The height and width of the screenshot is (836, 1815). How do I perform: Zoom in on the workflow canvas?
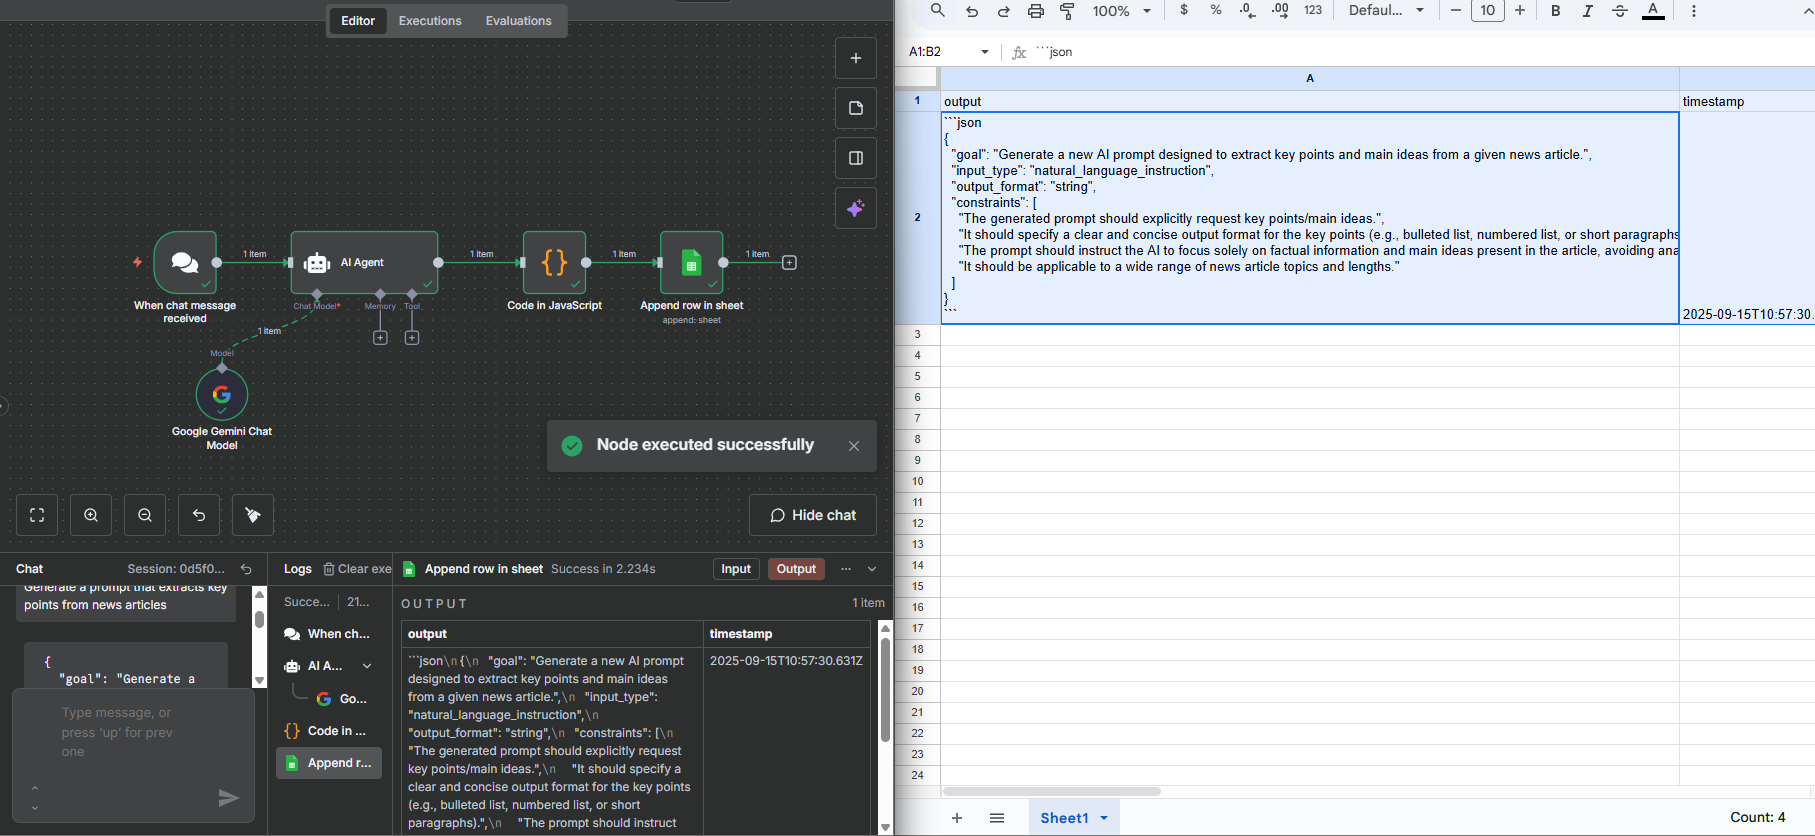pos(91,515)
